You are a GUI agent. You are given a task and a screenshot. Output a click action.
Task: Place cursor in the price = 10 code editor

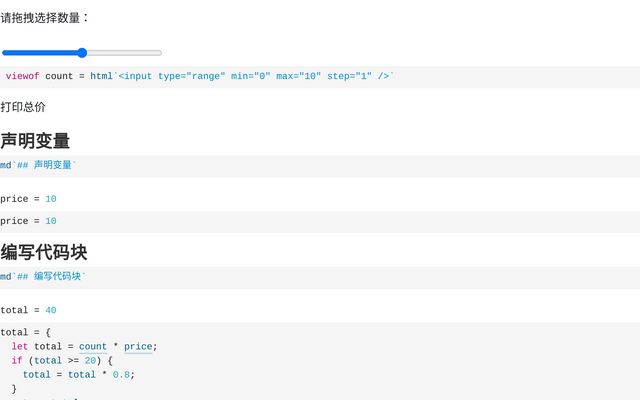(300, 221)
